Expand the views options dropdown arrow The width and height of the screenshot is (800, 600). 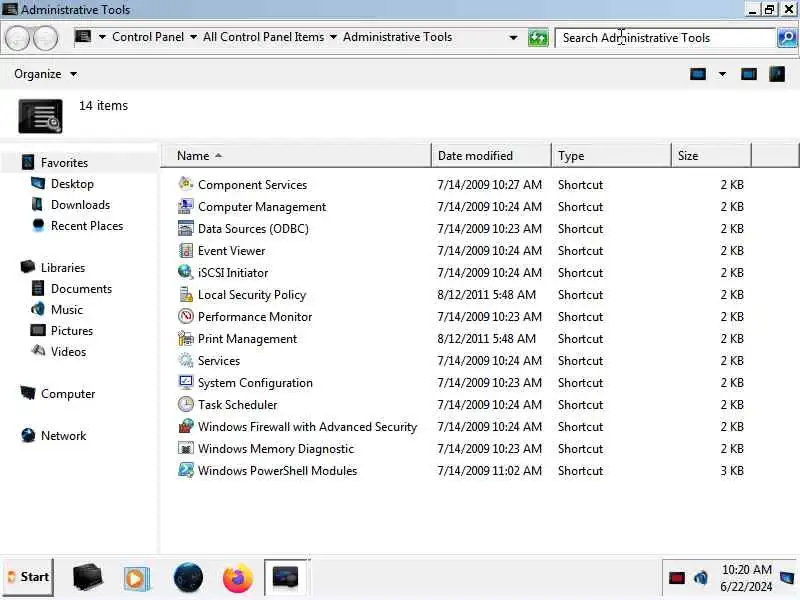722,74
